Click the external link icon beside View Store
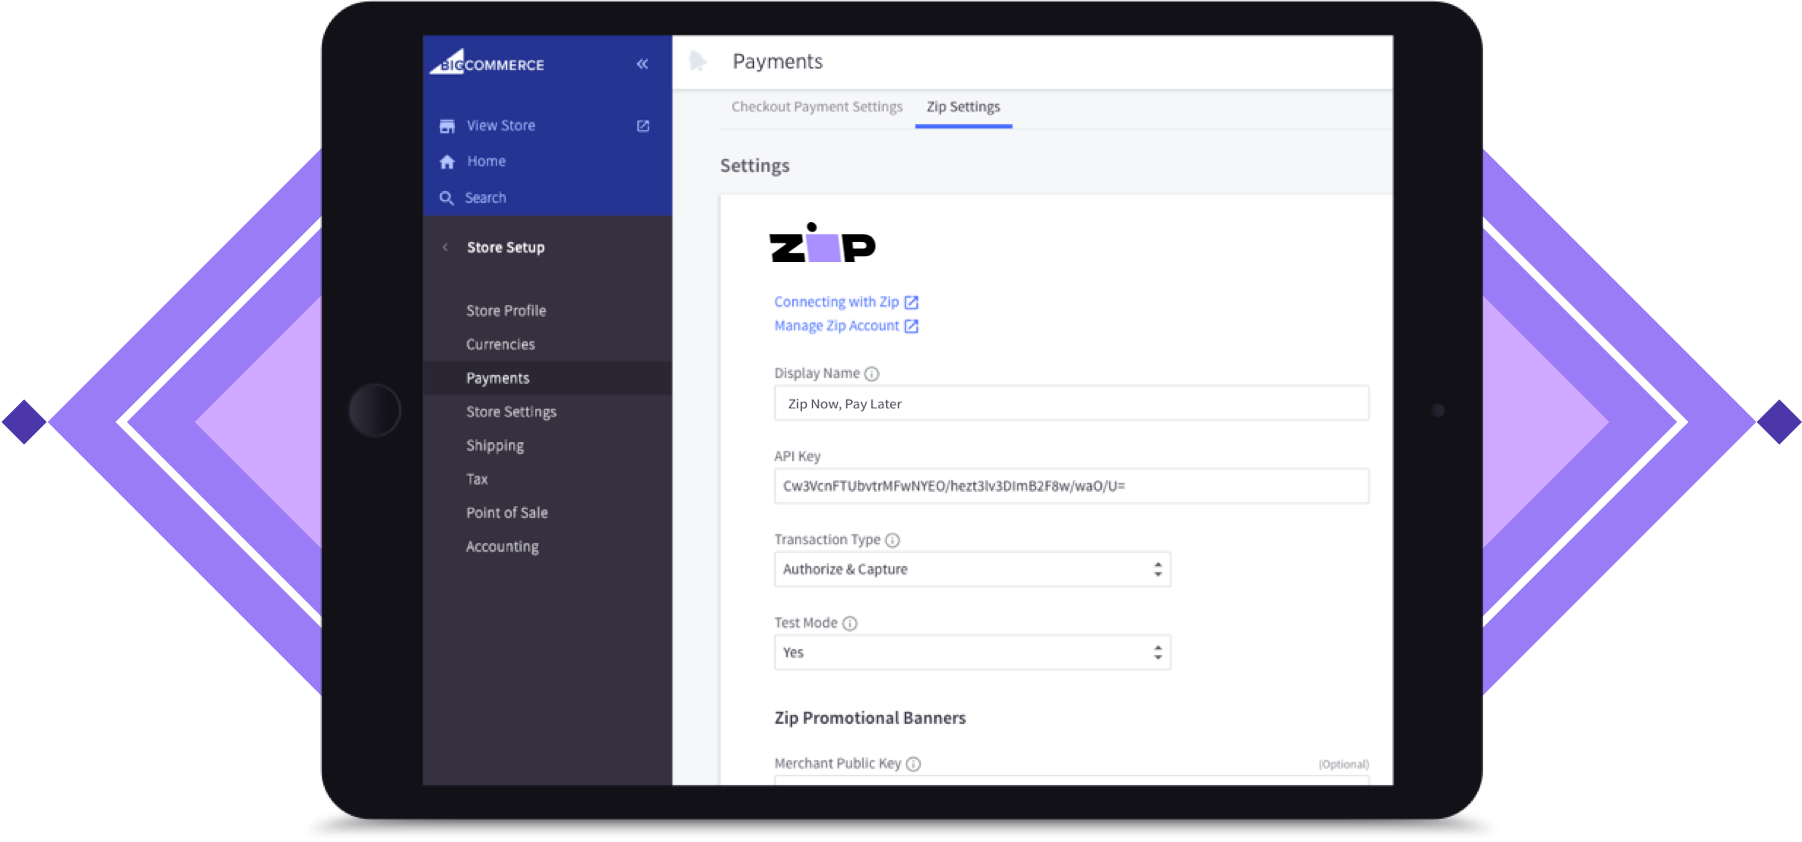Viewport: 1802px width, 842px height. 643,126
